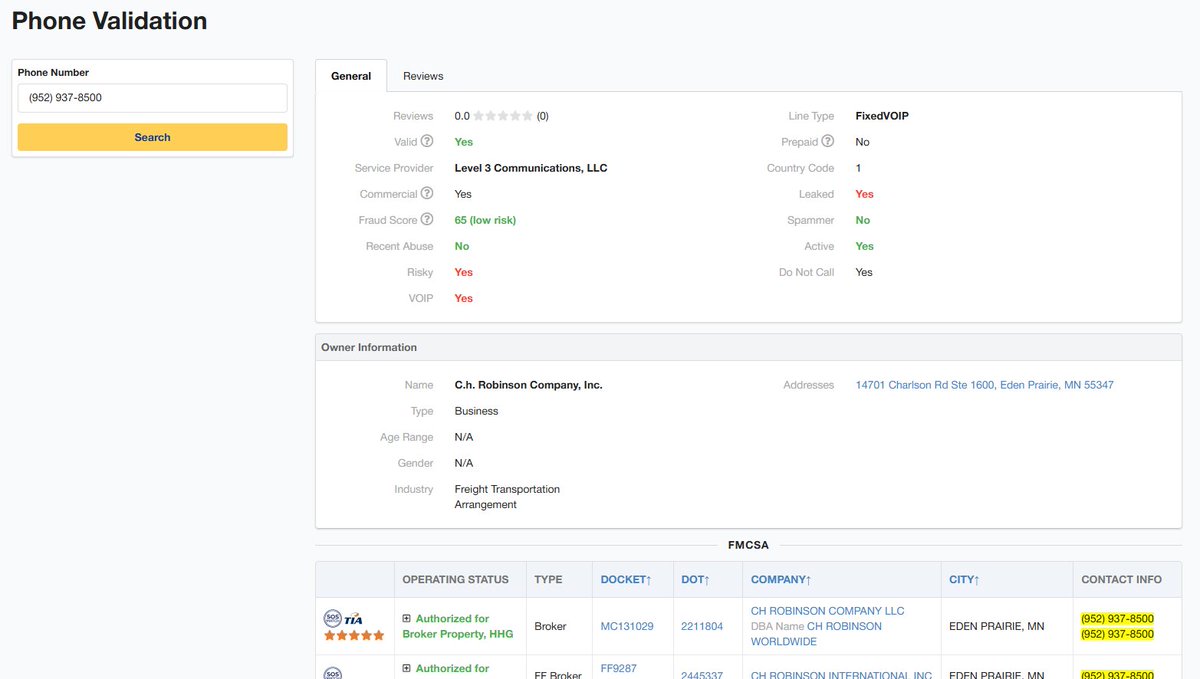Click the FixedVOIP line type value
Image resolution: width=1200 pixels, height=679 pixels.
click(x=882, y=116)
